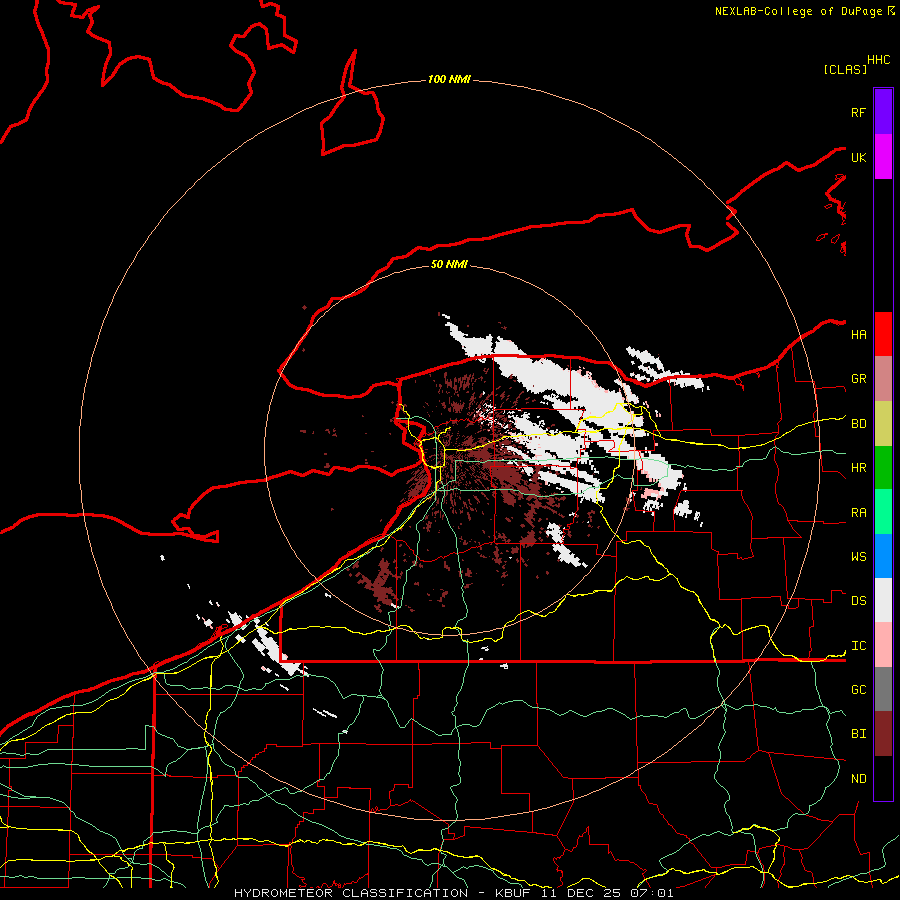The width and height of the screenshot is (900, 900).
Task: Click the 07:01 timestamp
Action: 651,893
